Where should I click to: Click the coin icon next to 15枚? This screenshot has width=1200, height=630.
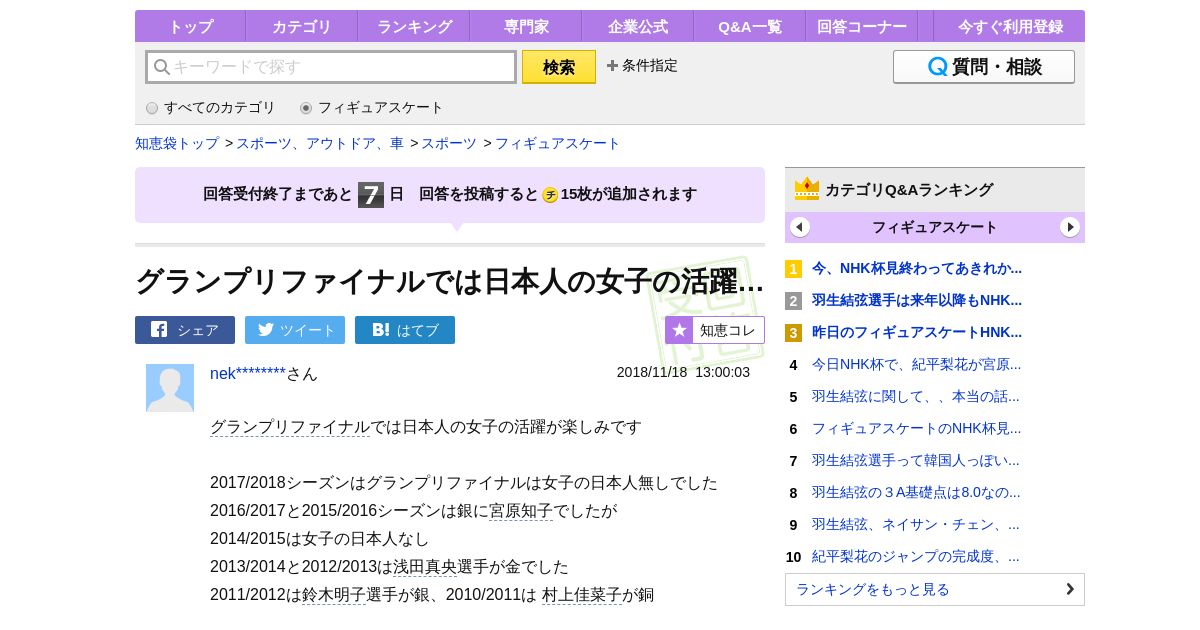pyautogui.click(x=550, y=195)
